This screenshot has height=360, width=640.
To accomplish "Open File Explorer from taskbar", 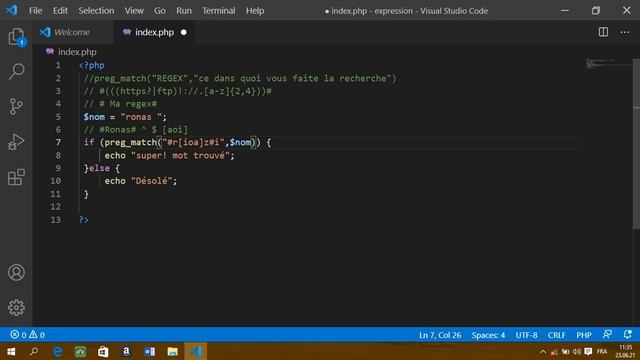I will pos(172,351).
